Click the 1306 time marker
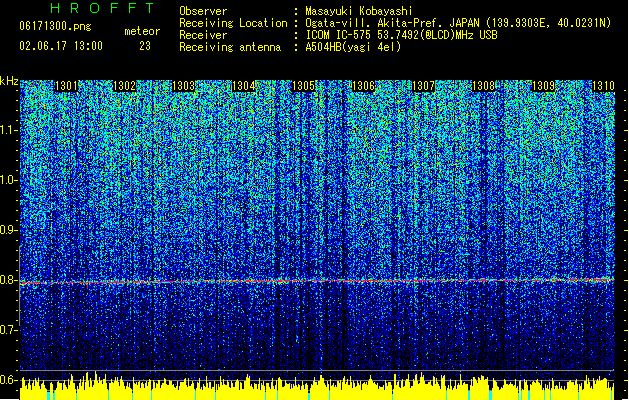629x400 pixels. coord(363,86)
